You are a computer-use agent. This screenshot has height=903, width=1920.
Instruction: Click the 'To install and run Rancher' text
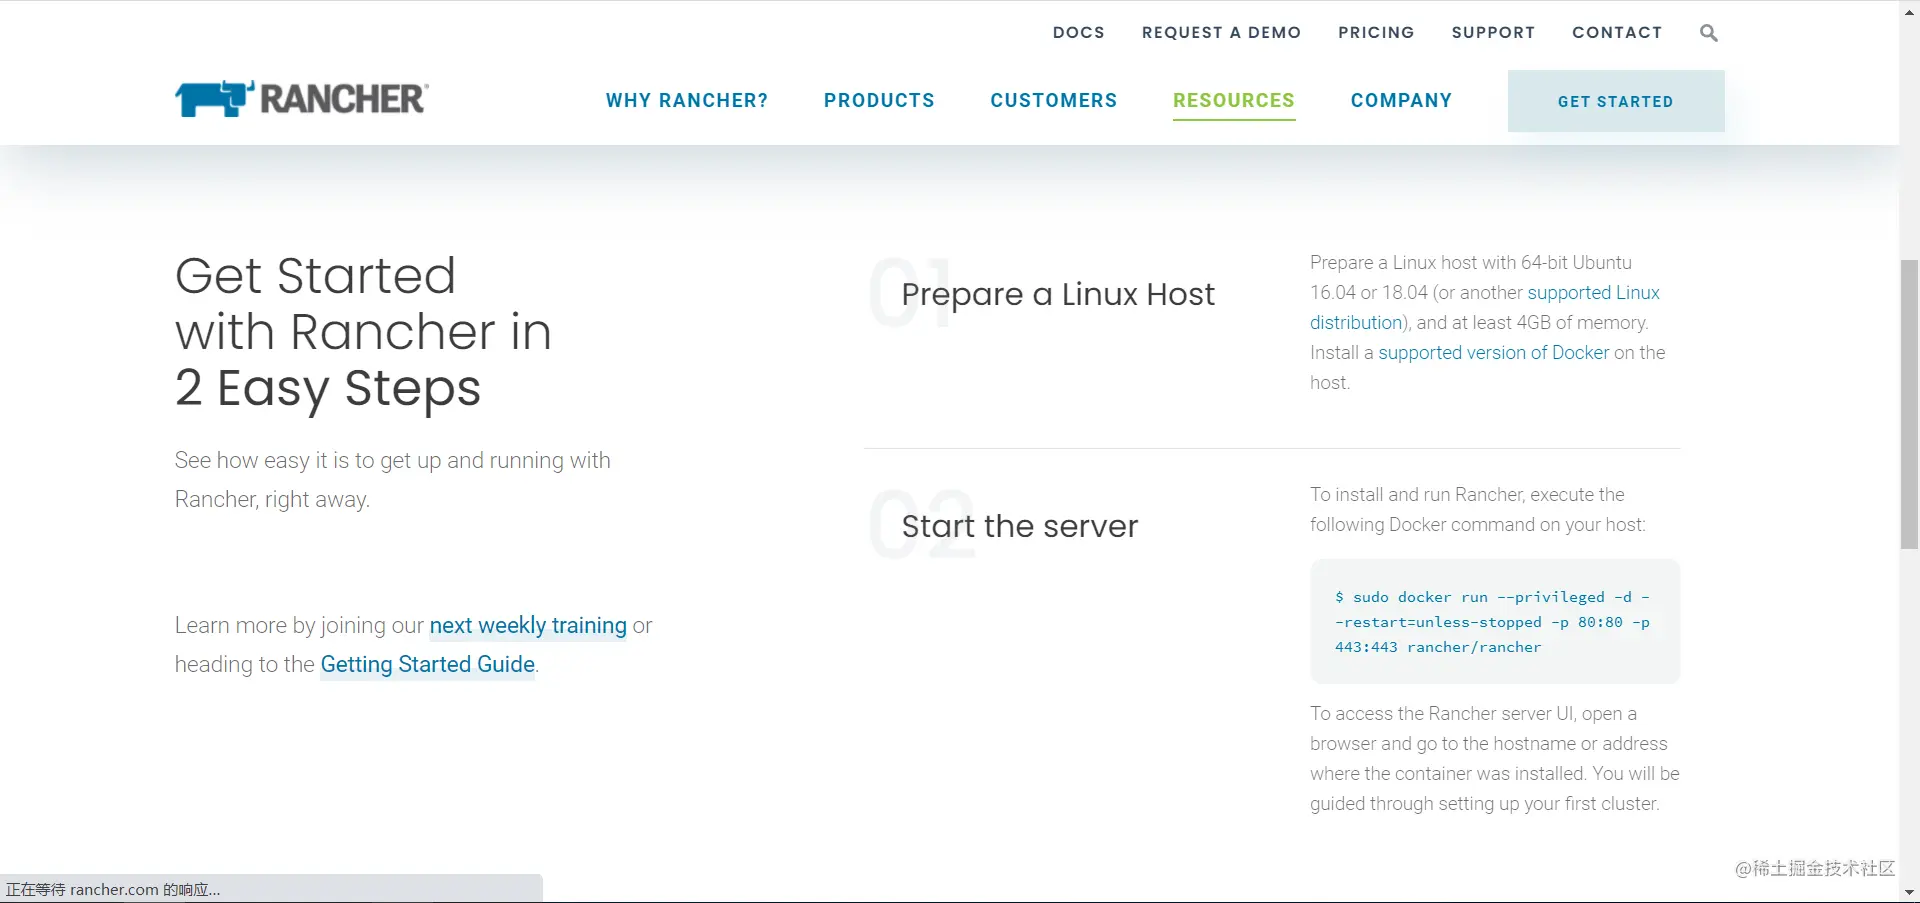point(1478,510)
